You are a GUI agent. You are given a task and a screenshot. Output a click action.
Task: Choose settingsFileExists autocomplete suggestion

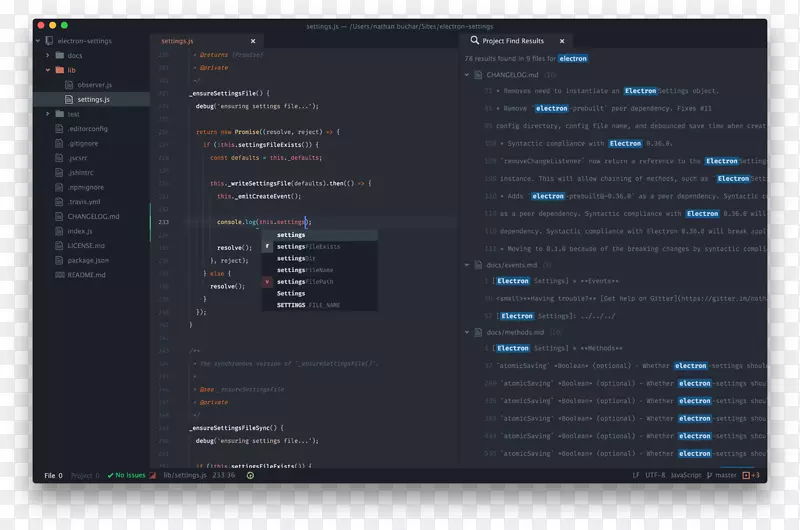tap(308, 246)
